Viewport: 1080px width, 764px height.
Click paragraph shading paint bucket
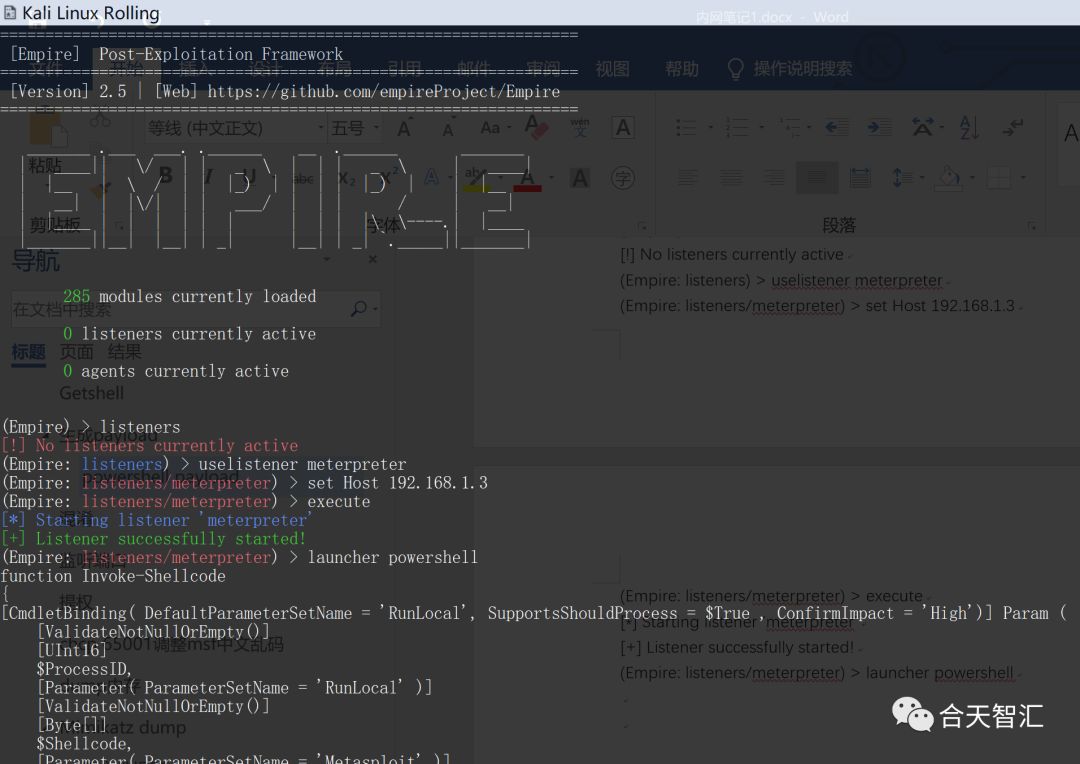949,178
